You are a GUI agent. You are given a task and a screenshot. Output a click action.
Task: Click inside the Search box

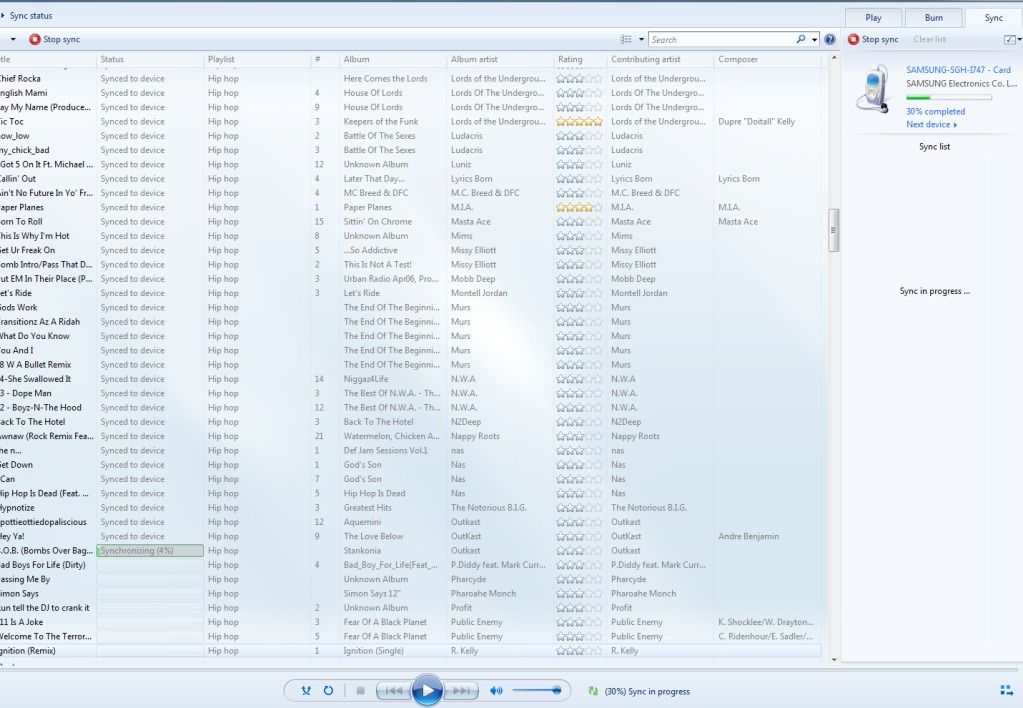[721, 39]
